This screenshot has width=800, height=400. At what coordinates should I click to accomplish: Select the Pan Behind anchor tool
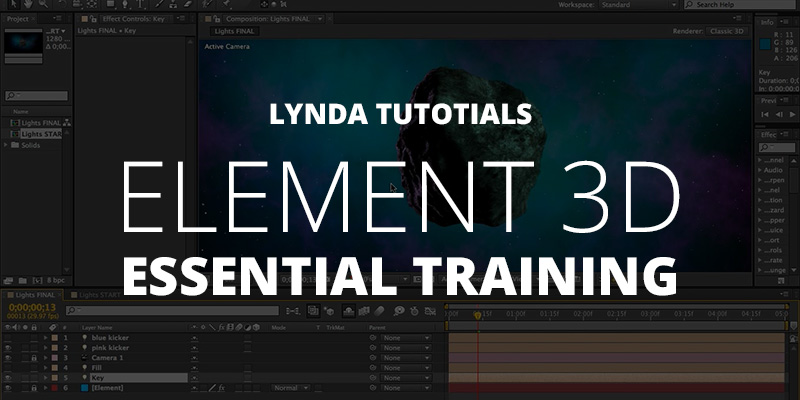pos(91,4)
